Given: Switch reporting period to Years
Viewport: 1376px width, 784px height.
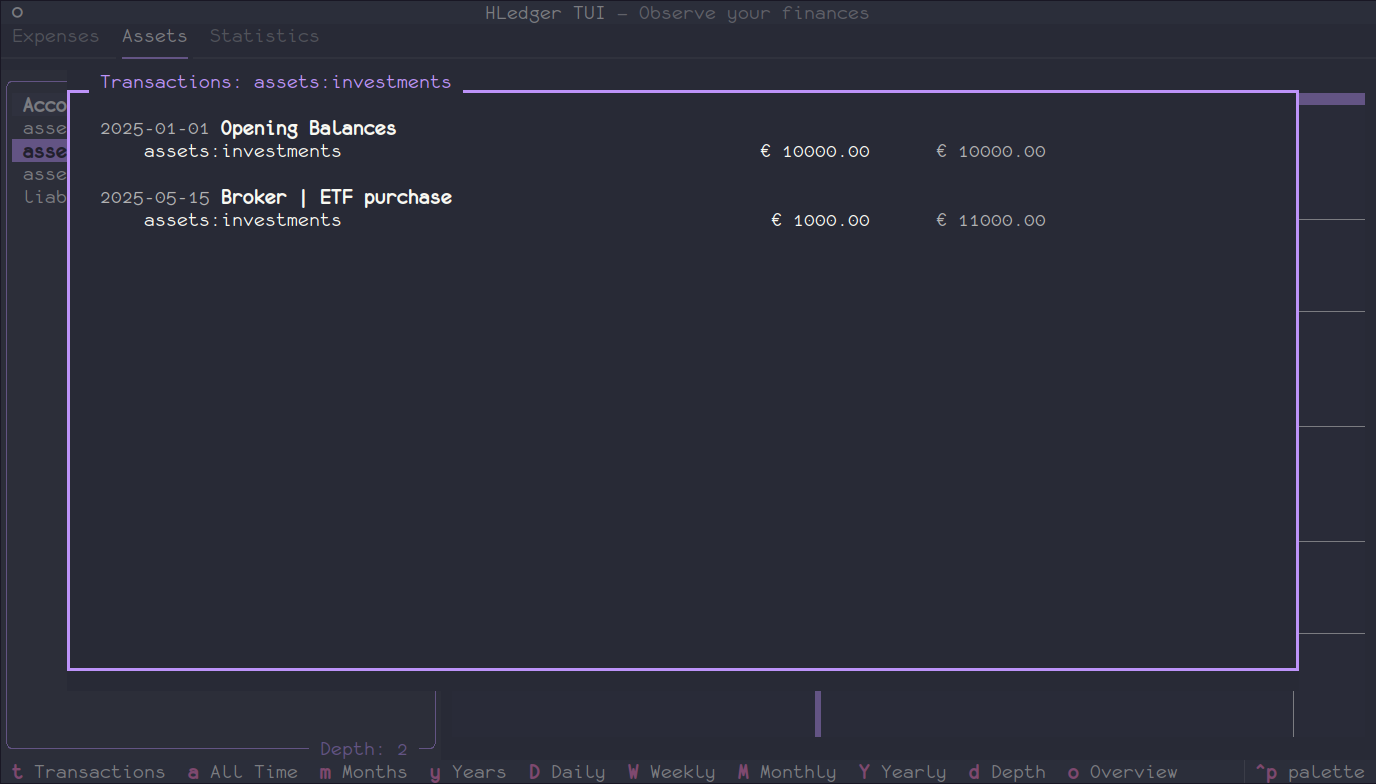Looking at the screenshot, I should [467, 771].
